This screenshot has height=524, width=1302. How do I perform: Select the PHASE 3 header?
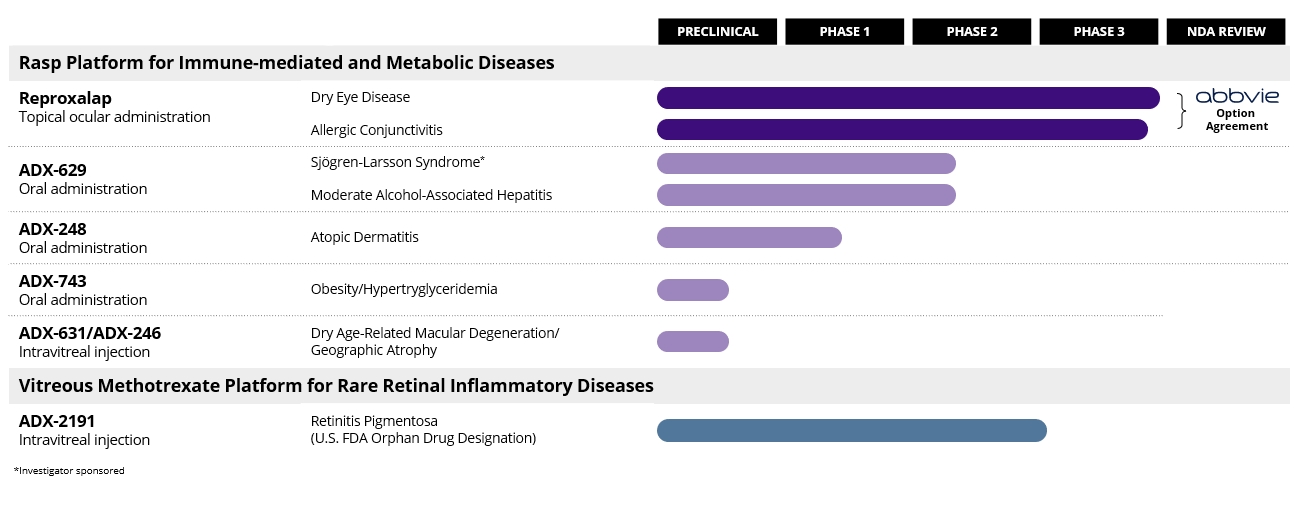pos(1098,32)
